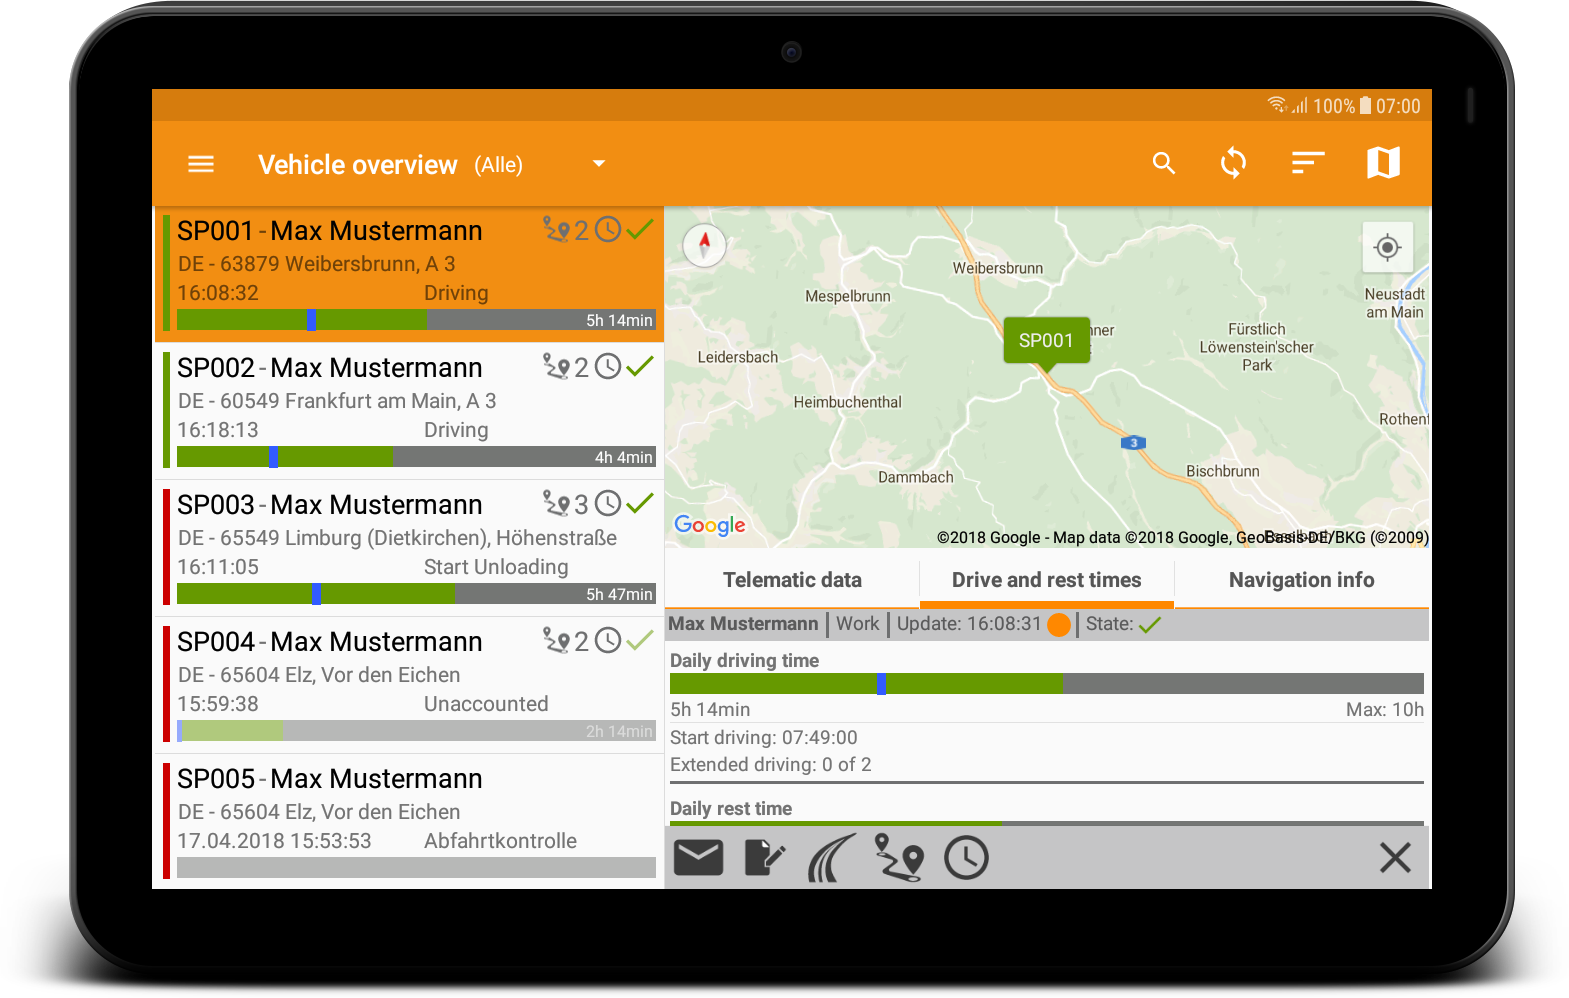Open the road route icon
The height and width of the screenshot is (998, 1569).
pos(830,858)
